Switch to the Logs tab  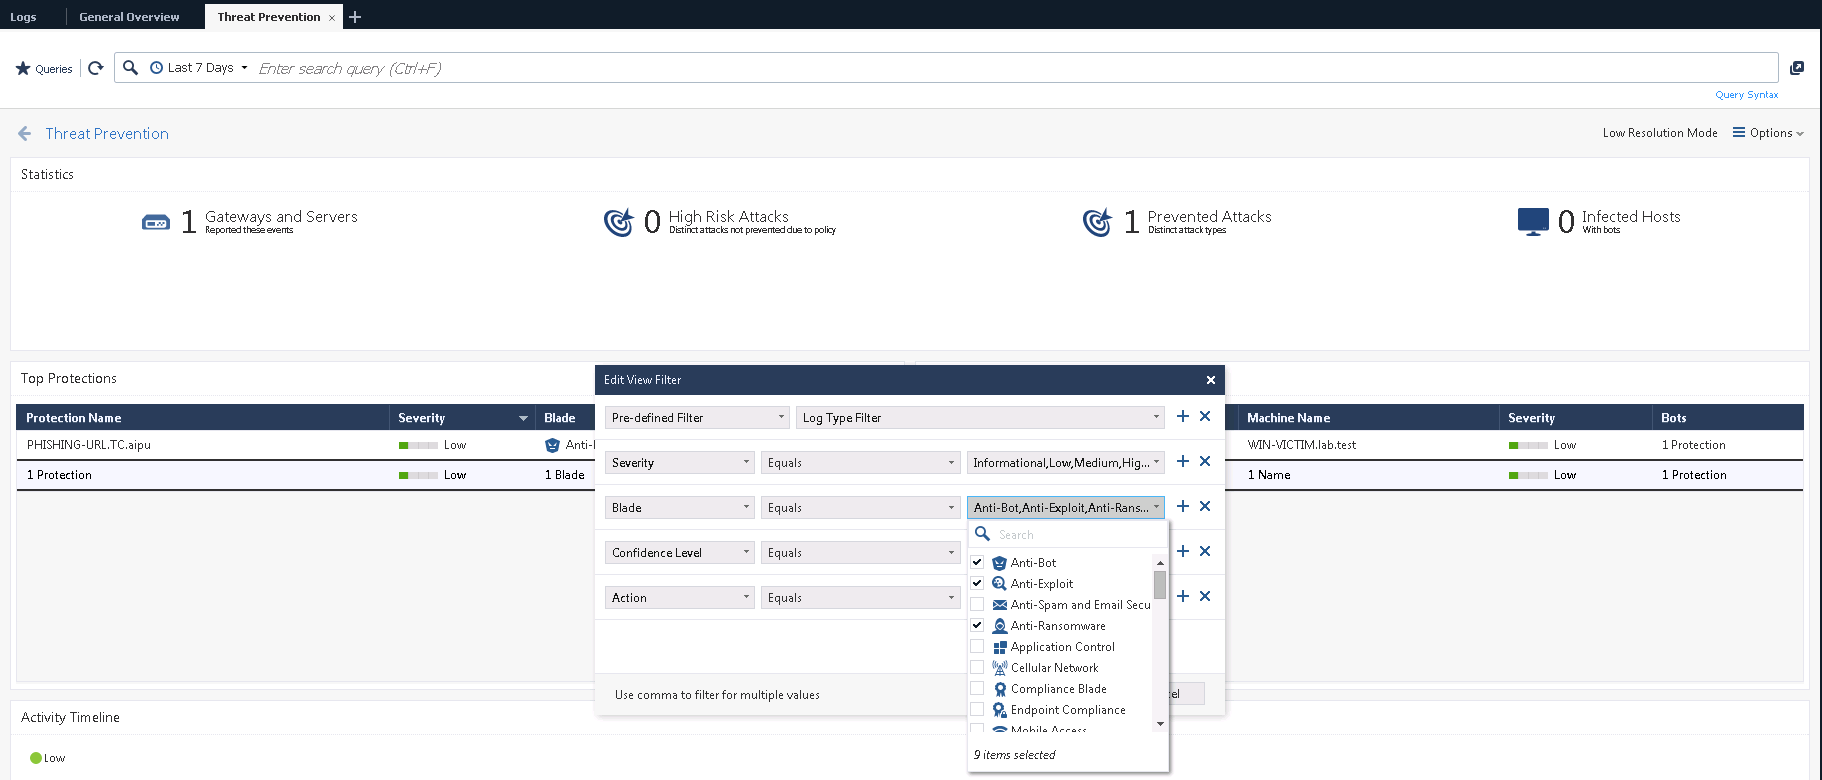[x=23, y=17]
